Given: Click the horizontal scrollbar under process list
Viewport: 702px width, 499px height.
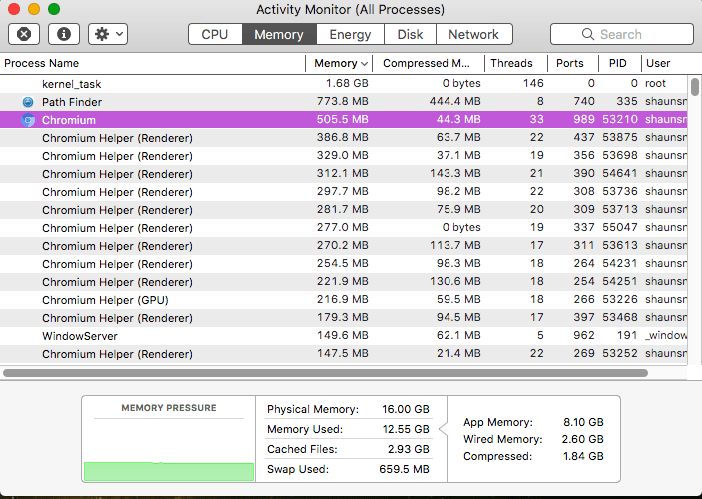Looking at the screenshot, I should (325, 373).
